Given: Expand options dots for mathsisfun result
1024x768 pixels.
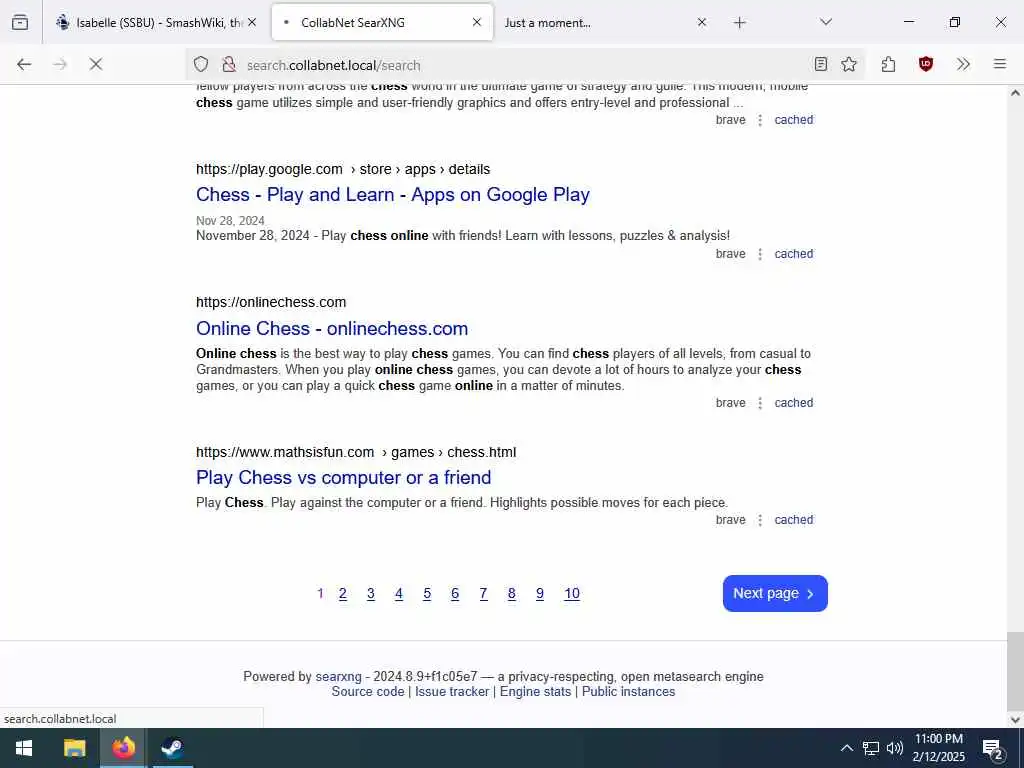Looking at the screenshot, I should [x=760, y=520].
